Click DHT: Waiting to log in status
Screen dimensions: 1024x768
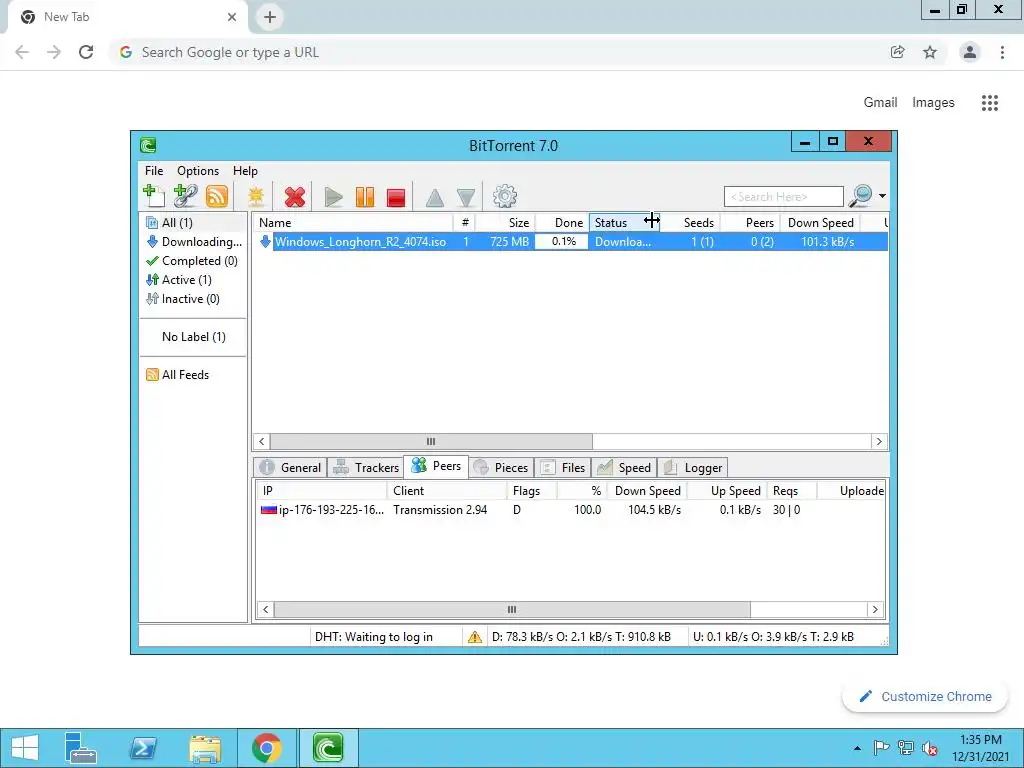(374, 637)
